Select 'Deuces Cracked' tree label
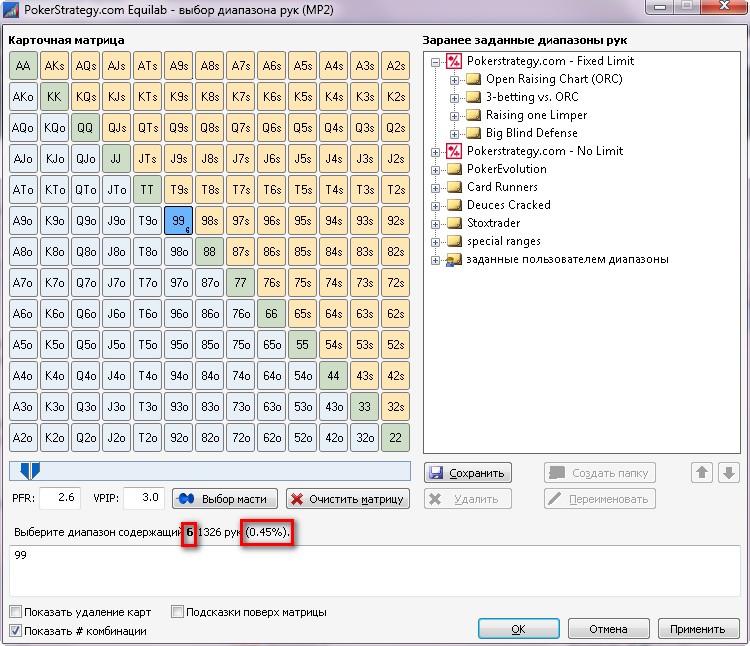Screen dimensions: 750x646 (508, 205)
